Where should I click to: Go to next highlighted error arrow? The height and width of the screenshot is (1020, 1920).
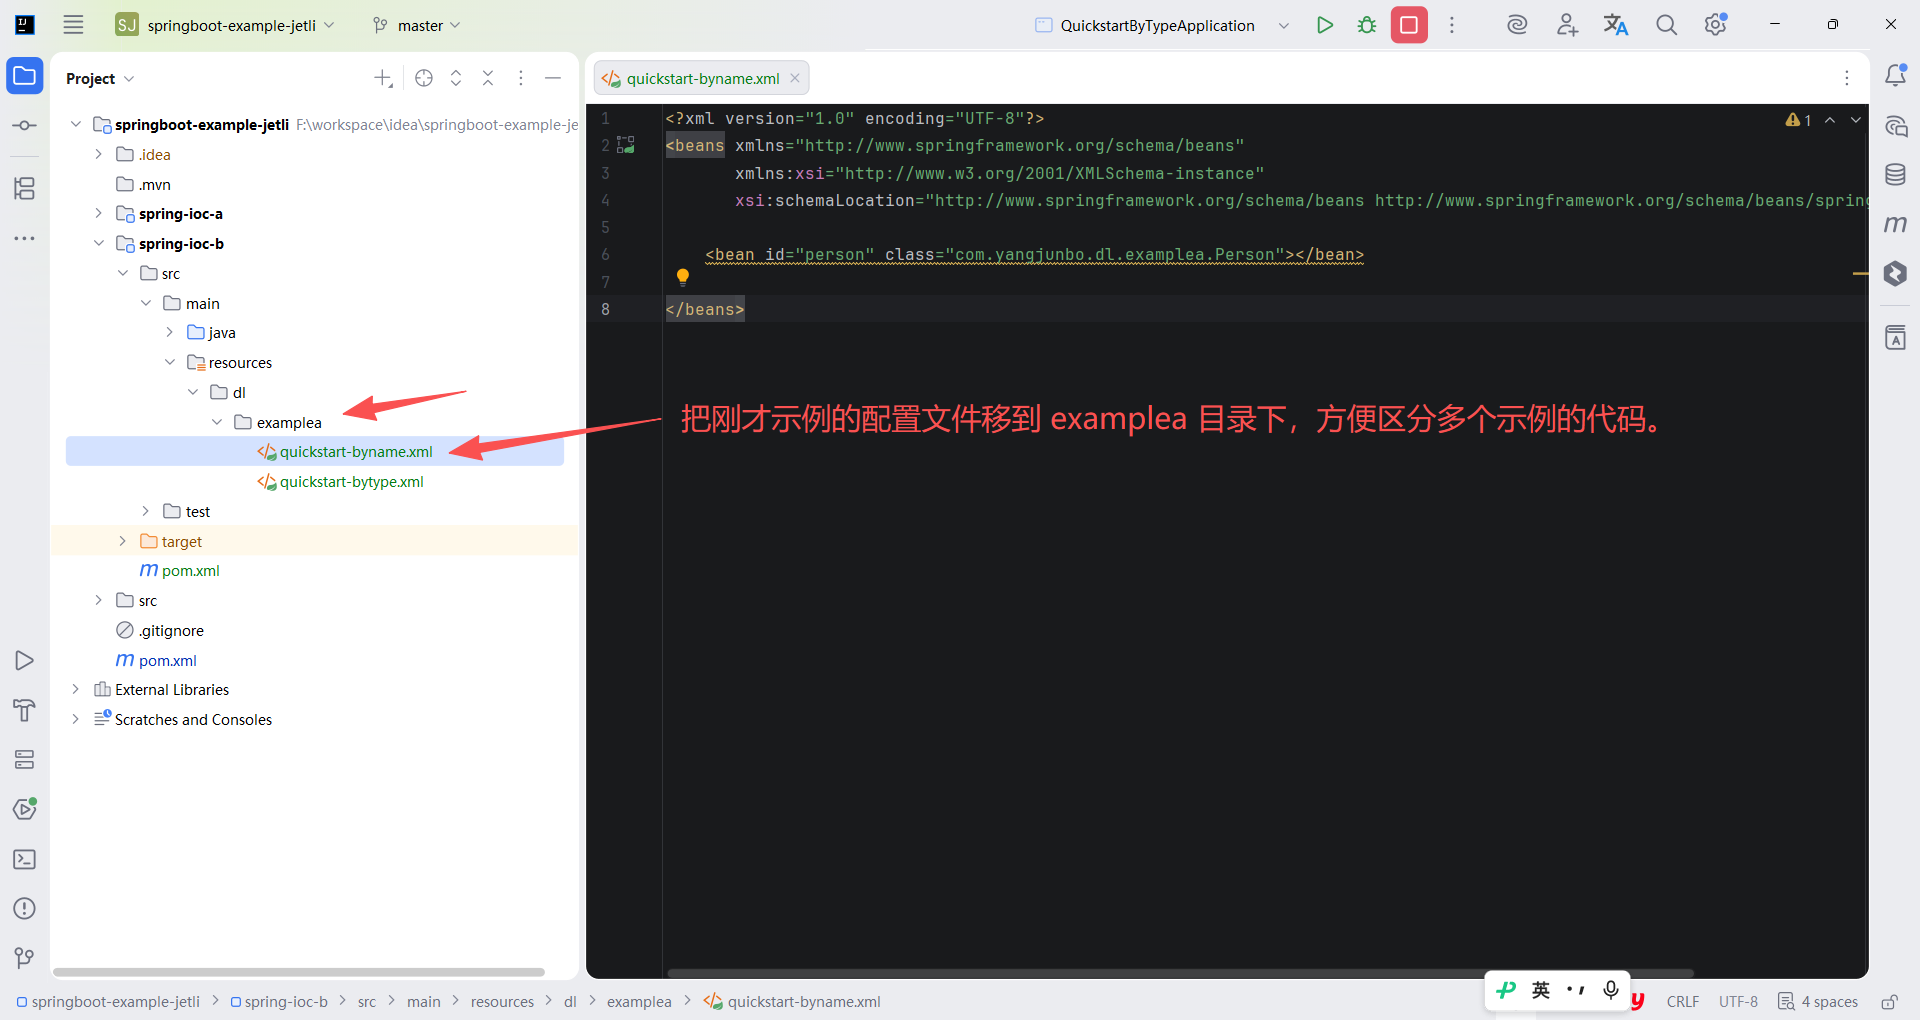click(x=1856, y=120)
